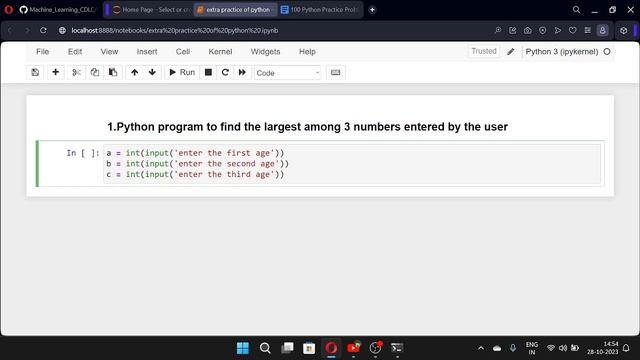
Task: Click the ENG IN language indicator
Action: click(532, 348)
